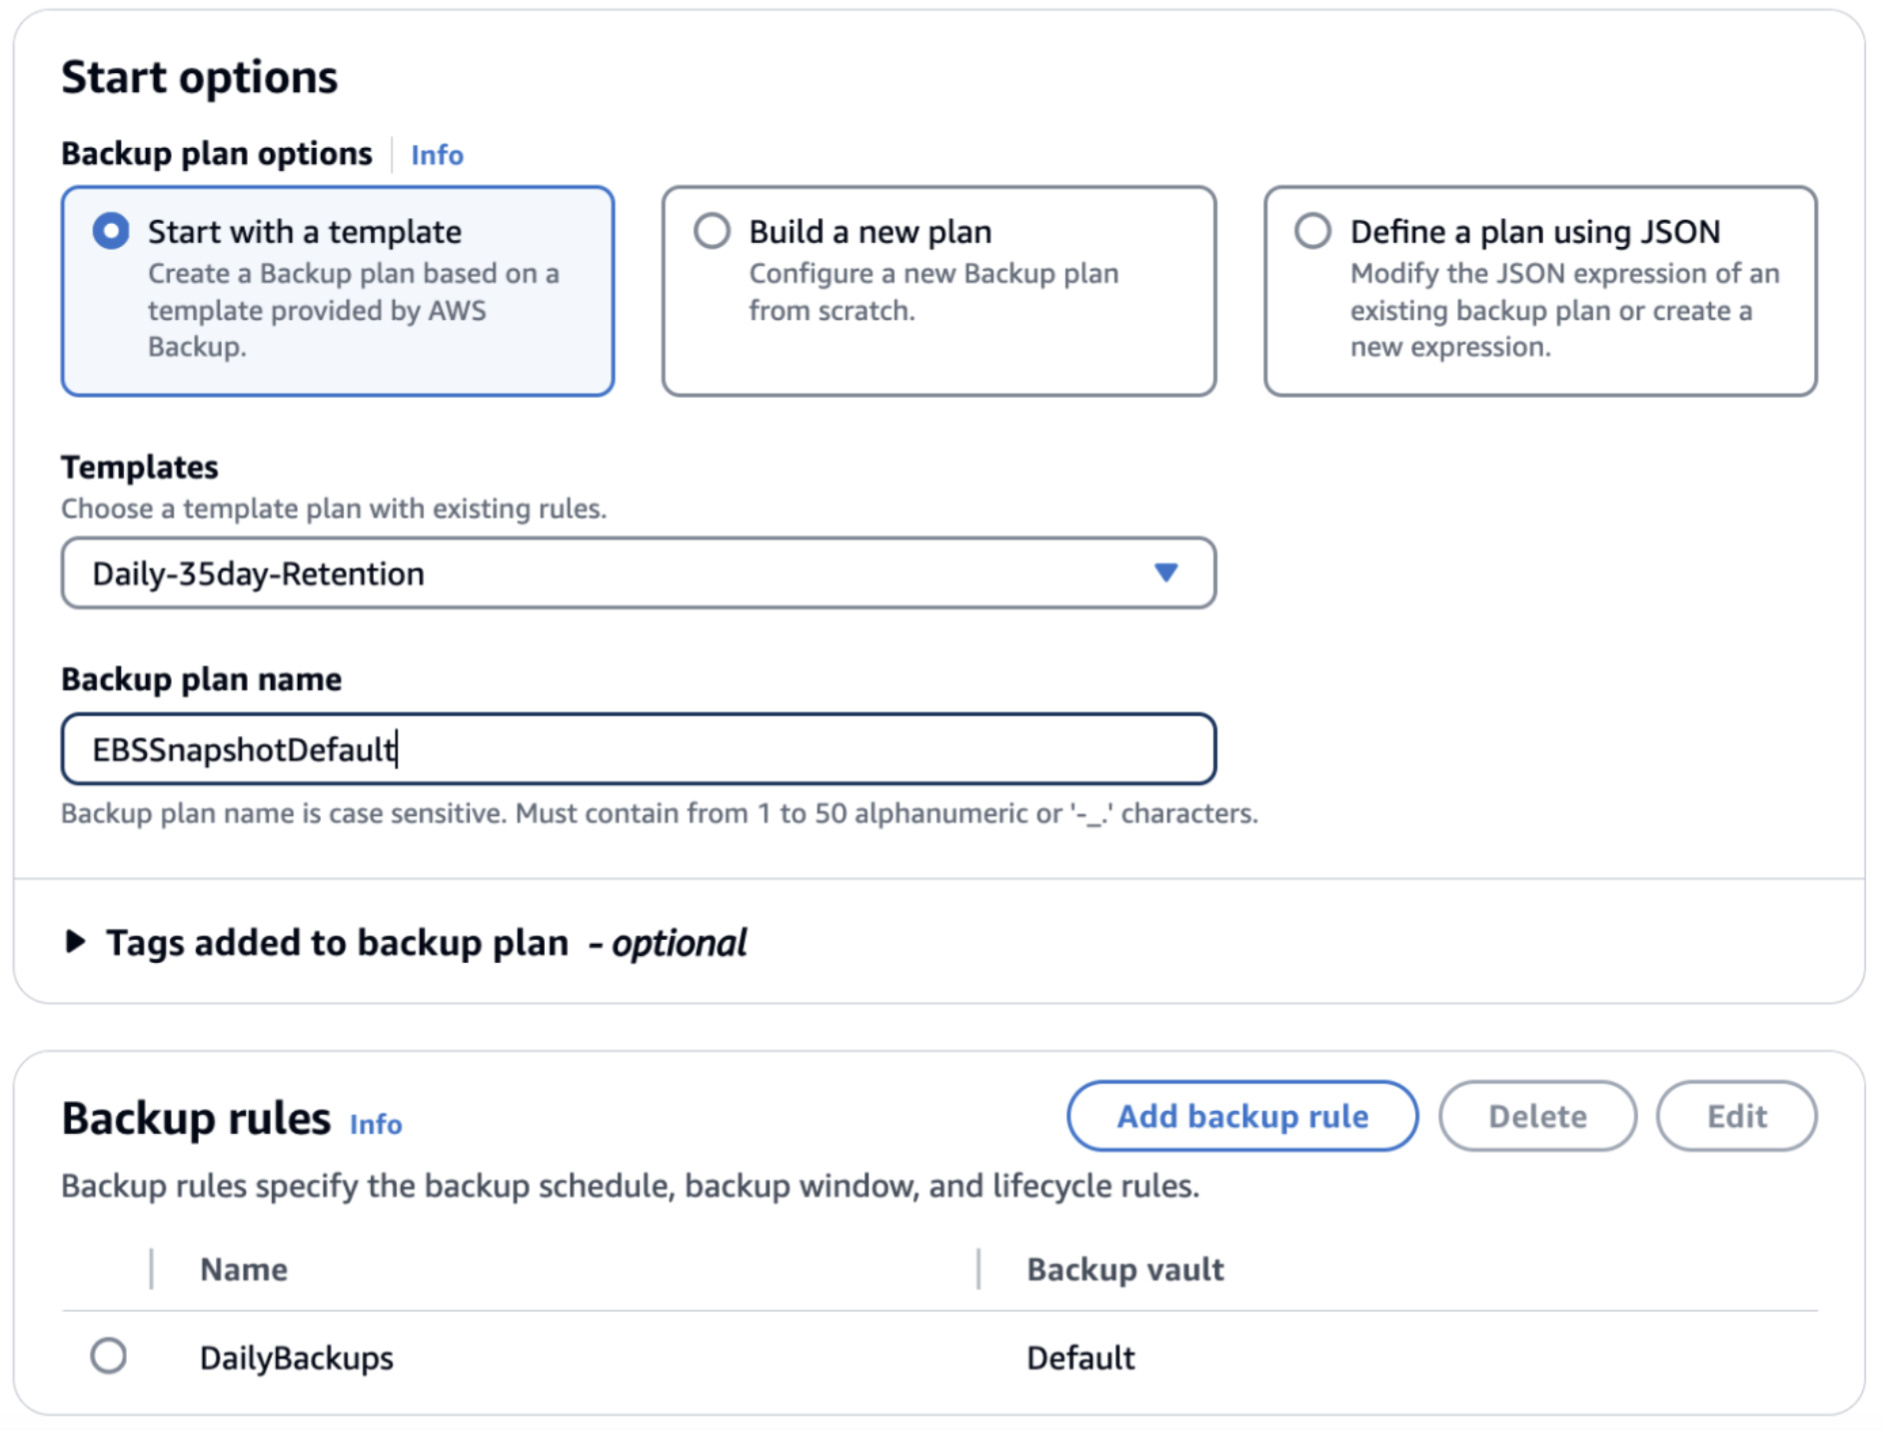The width and height of the screenshot is (1884, 1430).
Task: Expand Tags added to backup plan section
Action: point(76,942)
